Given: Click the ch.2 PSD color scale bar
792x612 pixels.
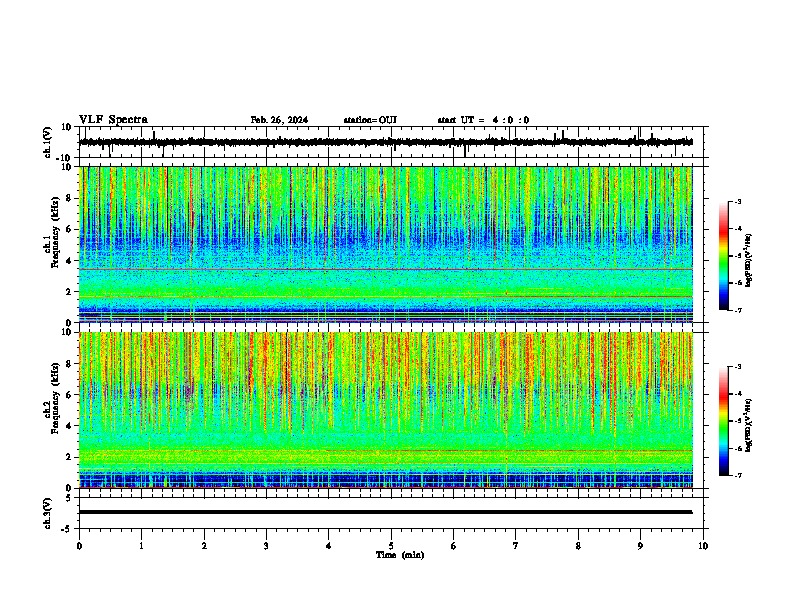Looking at the screenshot, I should coord(723,421).
